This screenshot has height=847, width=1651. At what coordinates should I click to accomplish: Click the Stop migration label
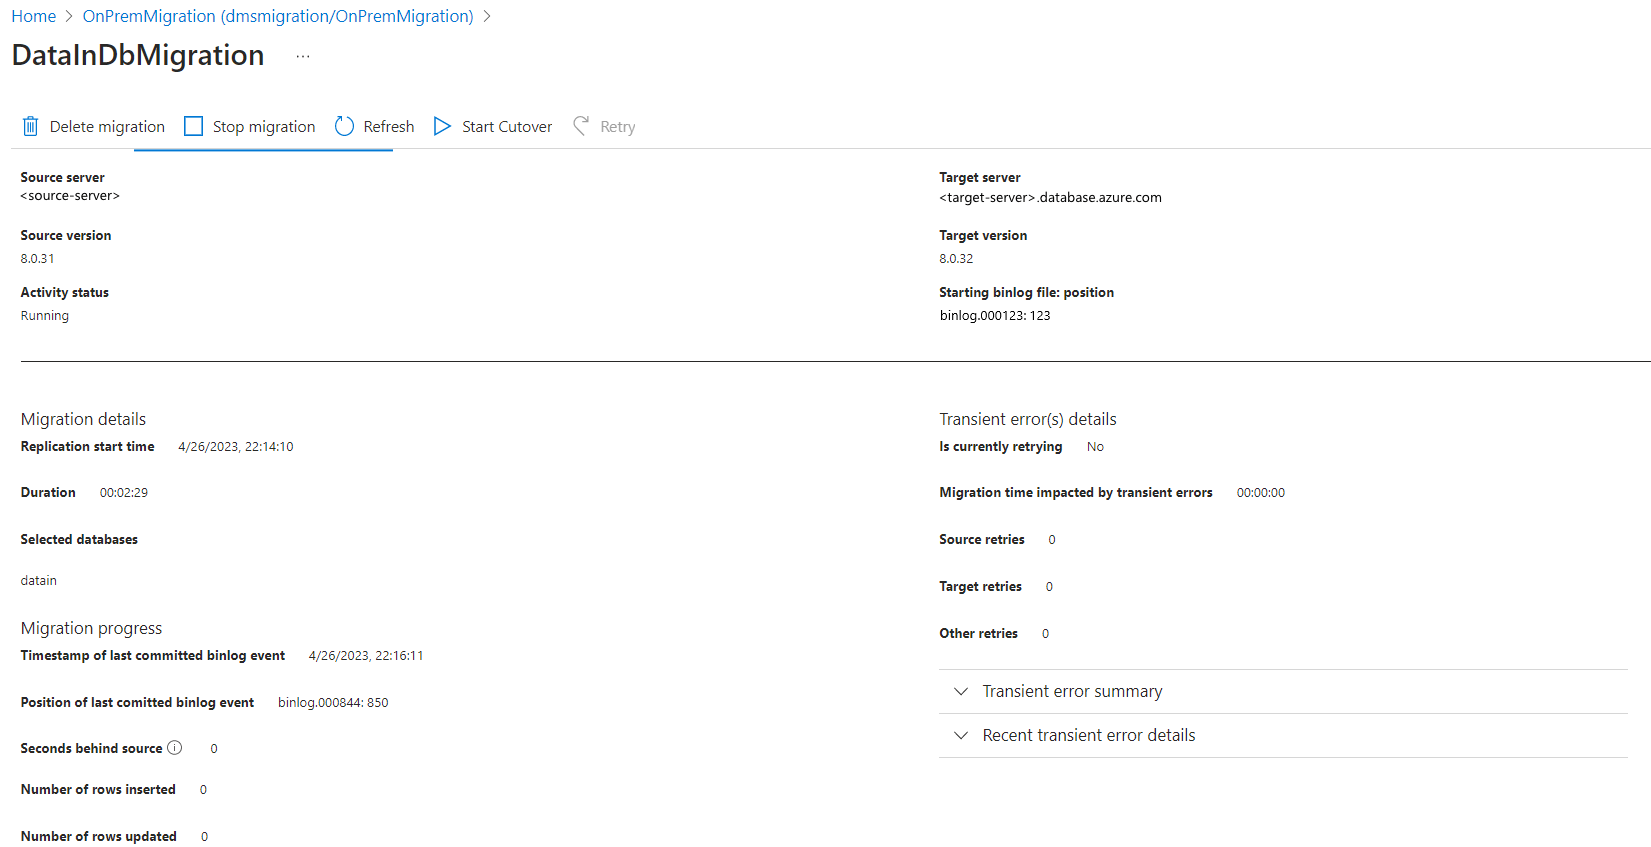tap(264, 127)
